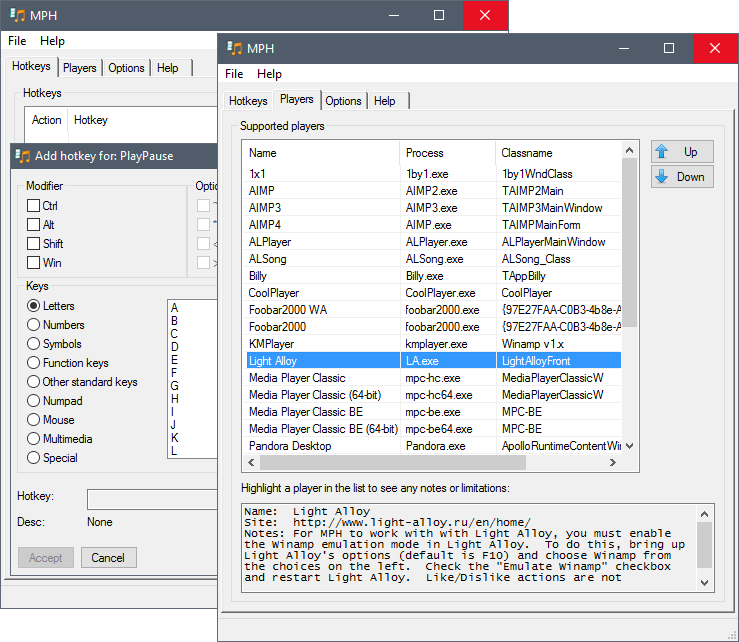Viewport: 739px width, 642px height.
Task: Move selected player up with Up button
Action: pos(682,152)
